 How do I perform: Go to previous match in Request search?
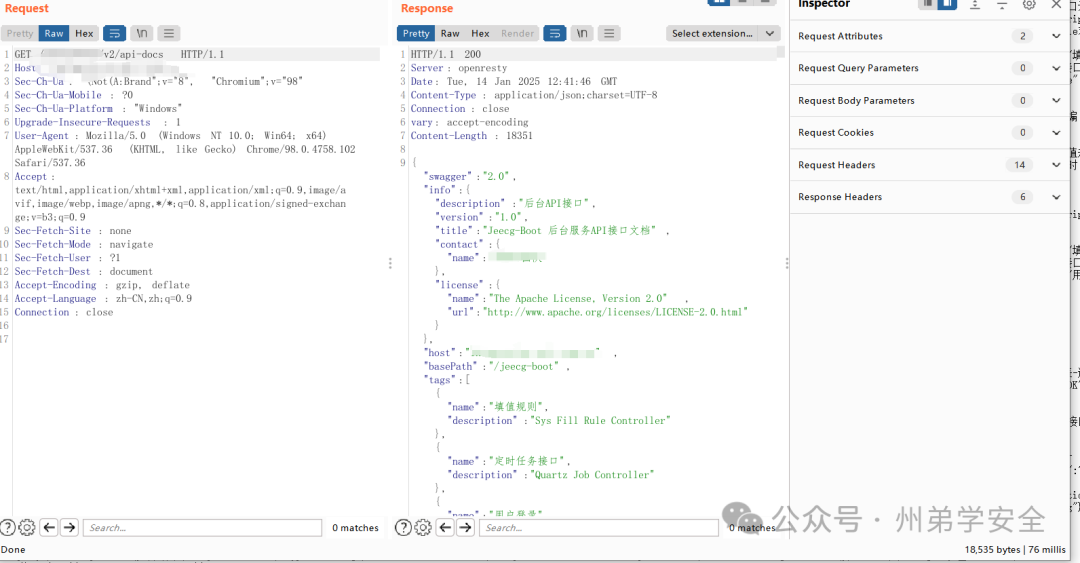tap(49, 528)
